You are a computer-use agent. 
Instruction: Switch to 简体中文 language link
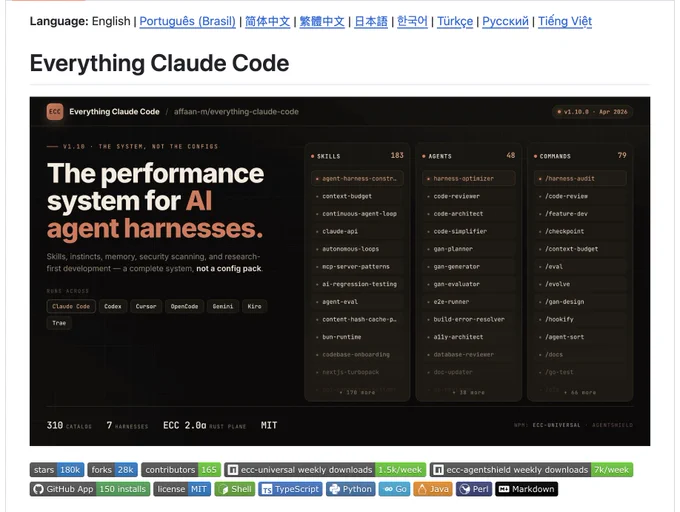267,21
